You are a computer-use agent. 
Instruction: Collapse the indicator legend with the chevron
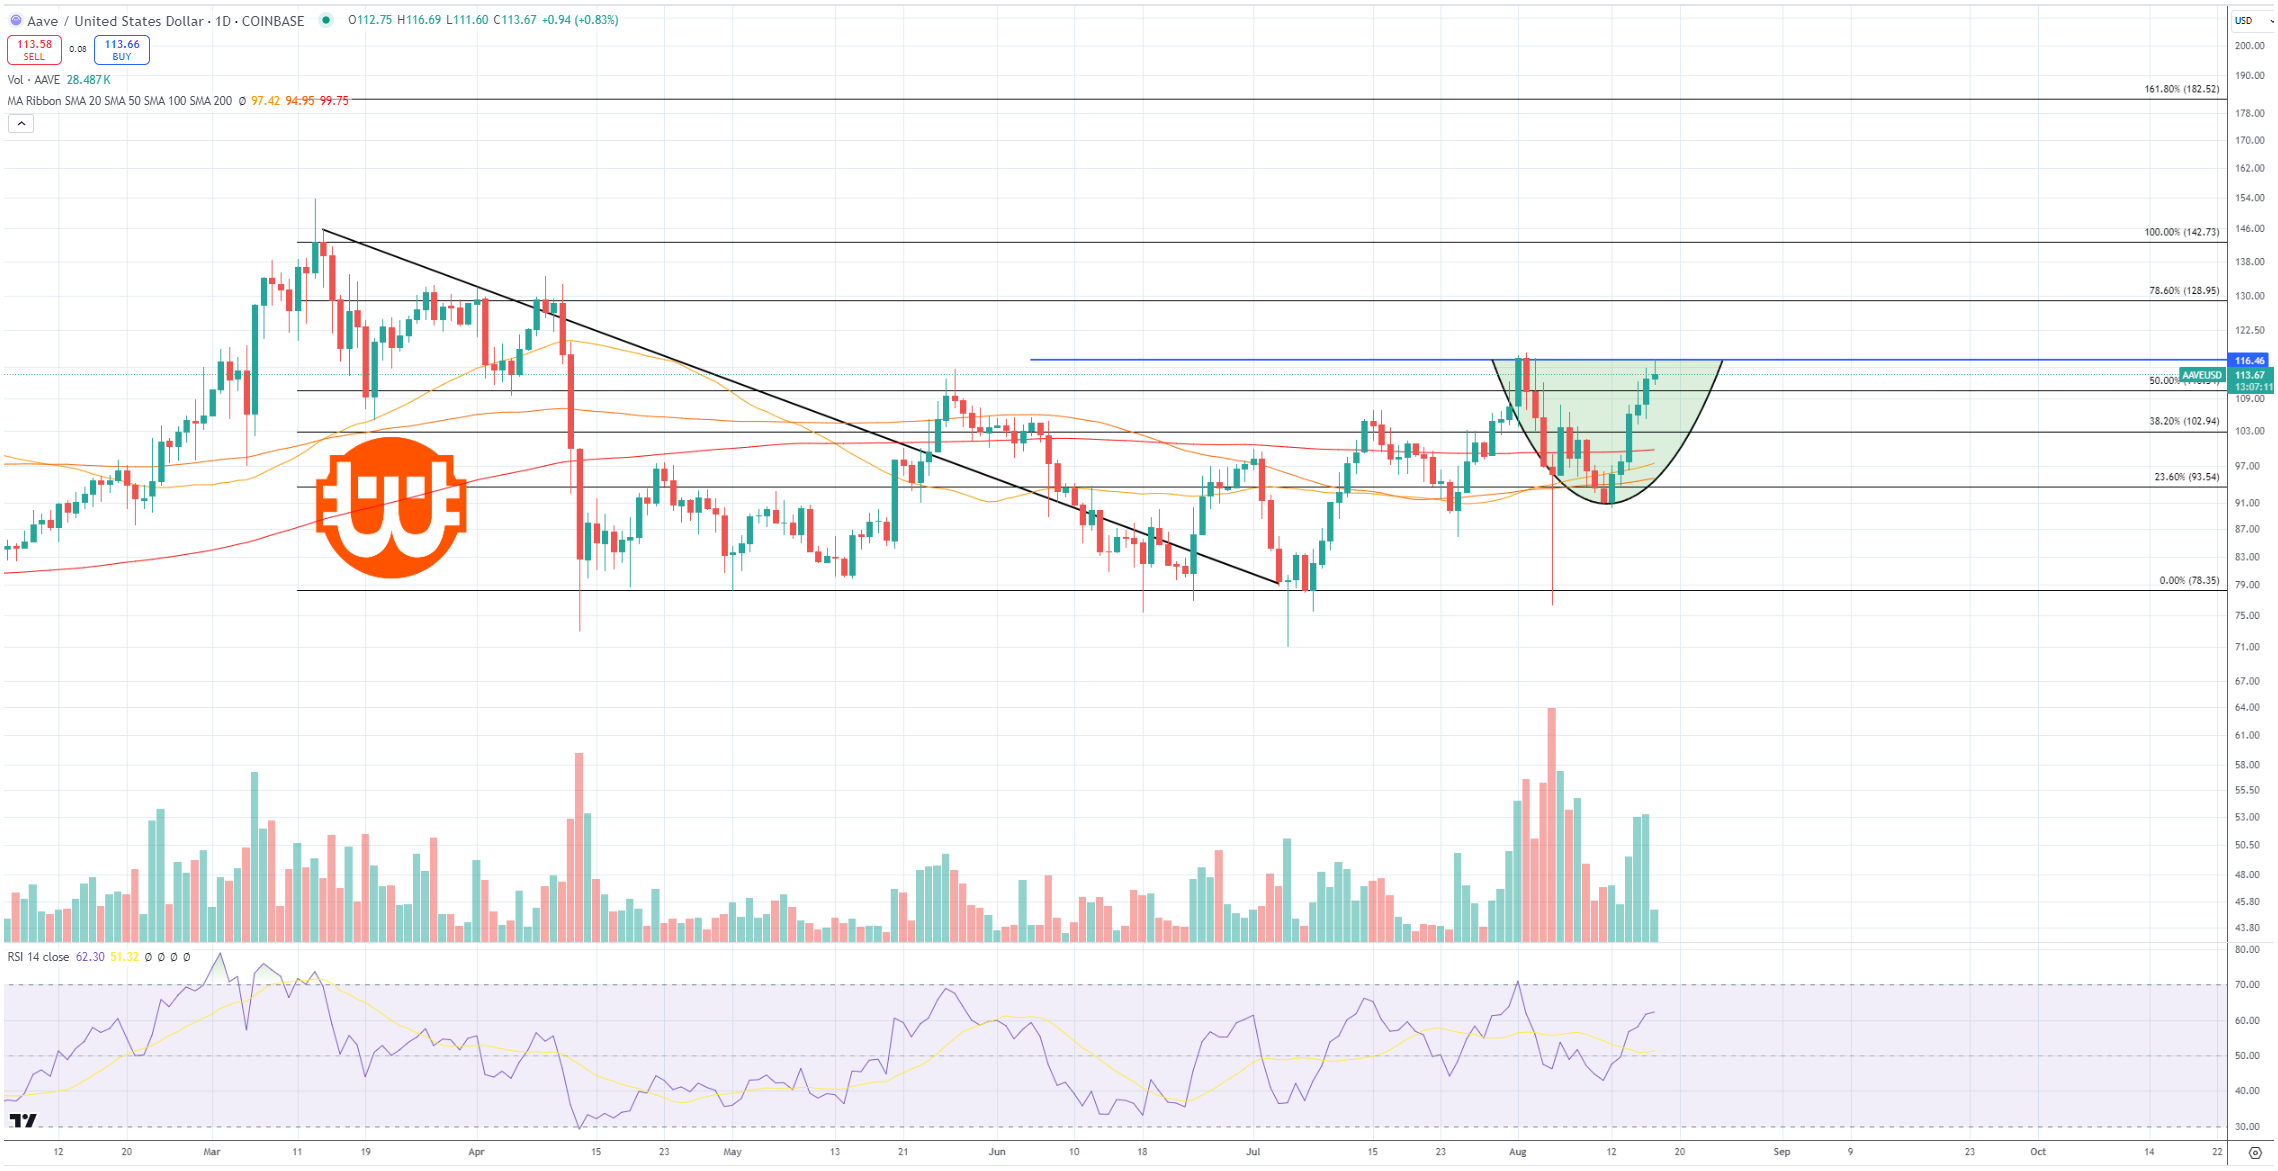(x=21, y=124)
